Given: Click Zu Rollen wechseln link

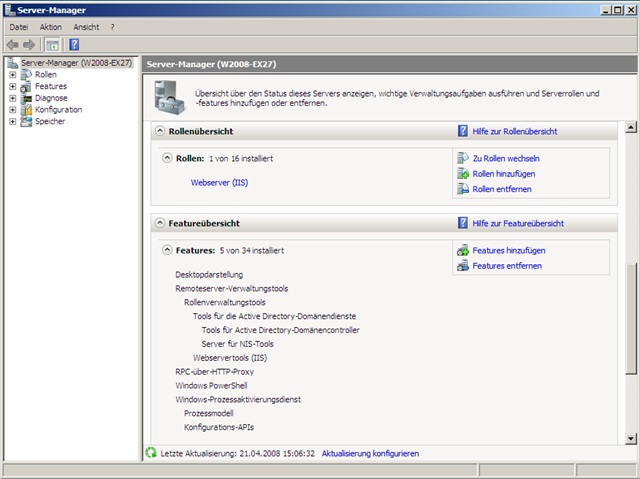Looking at the screenshot, I should 506,158.
